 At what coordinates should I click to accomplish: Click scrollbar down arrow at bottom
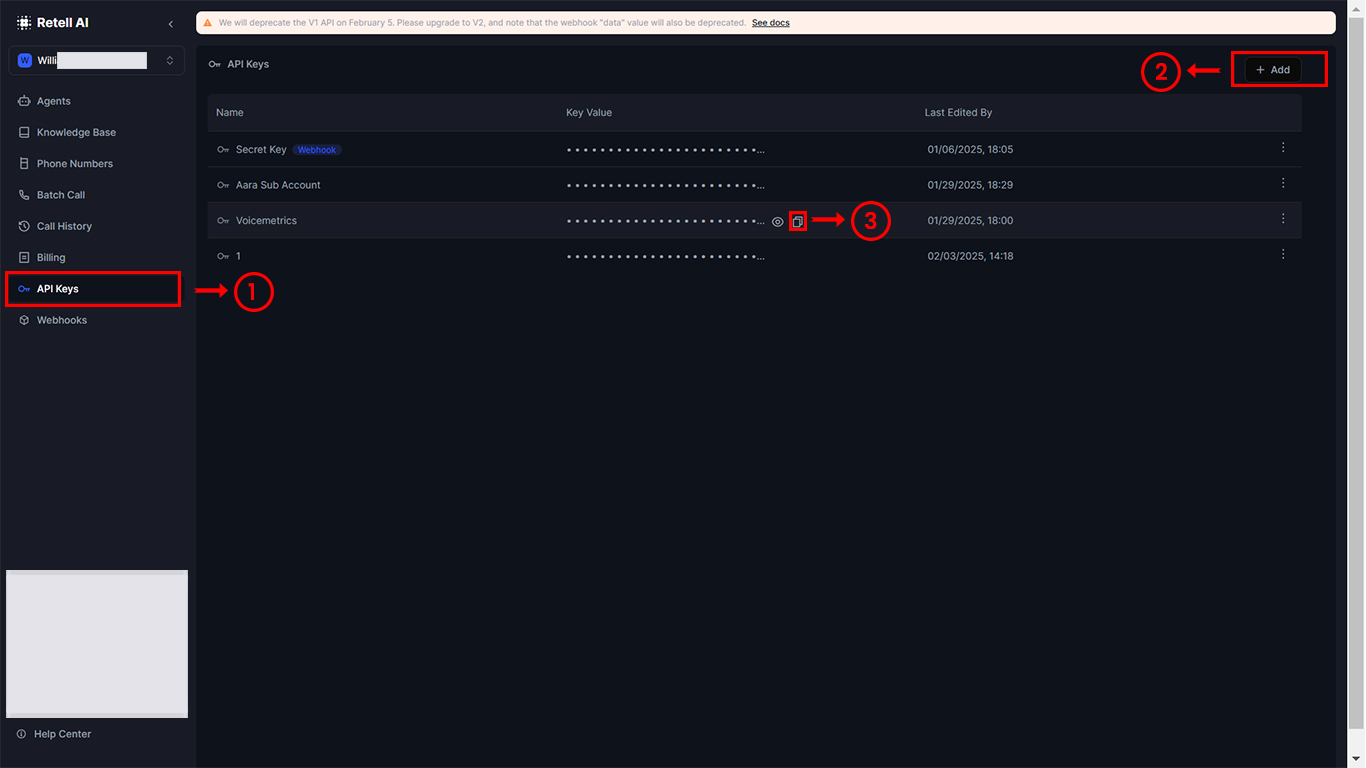point(1357,760)
